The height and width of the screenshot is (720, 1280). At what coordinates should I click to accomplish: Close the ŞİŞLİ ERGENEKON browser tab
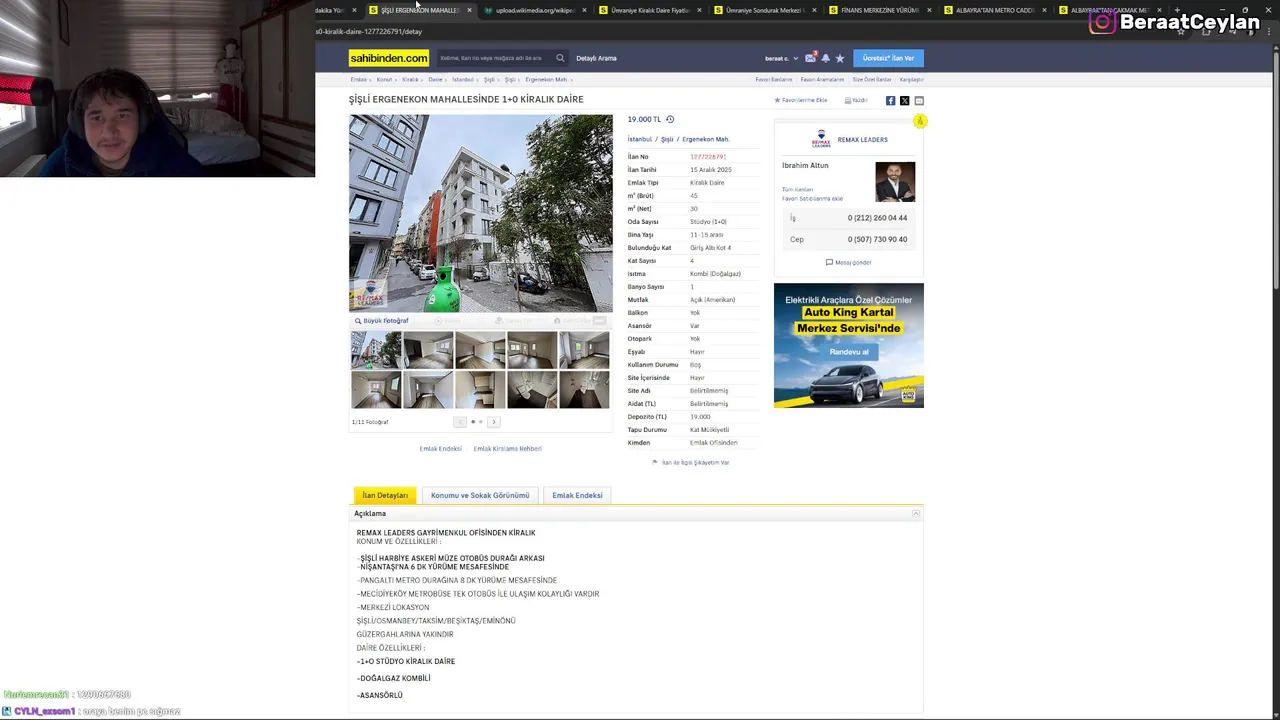coord(469,10)
